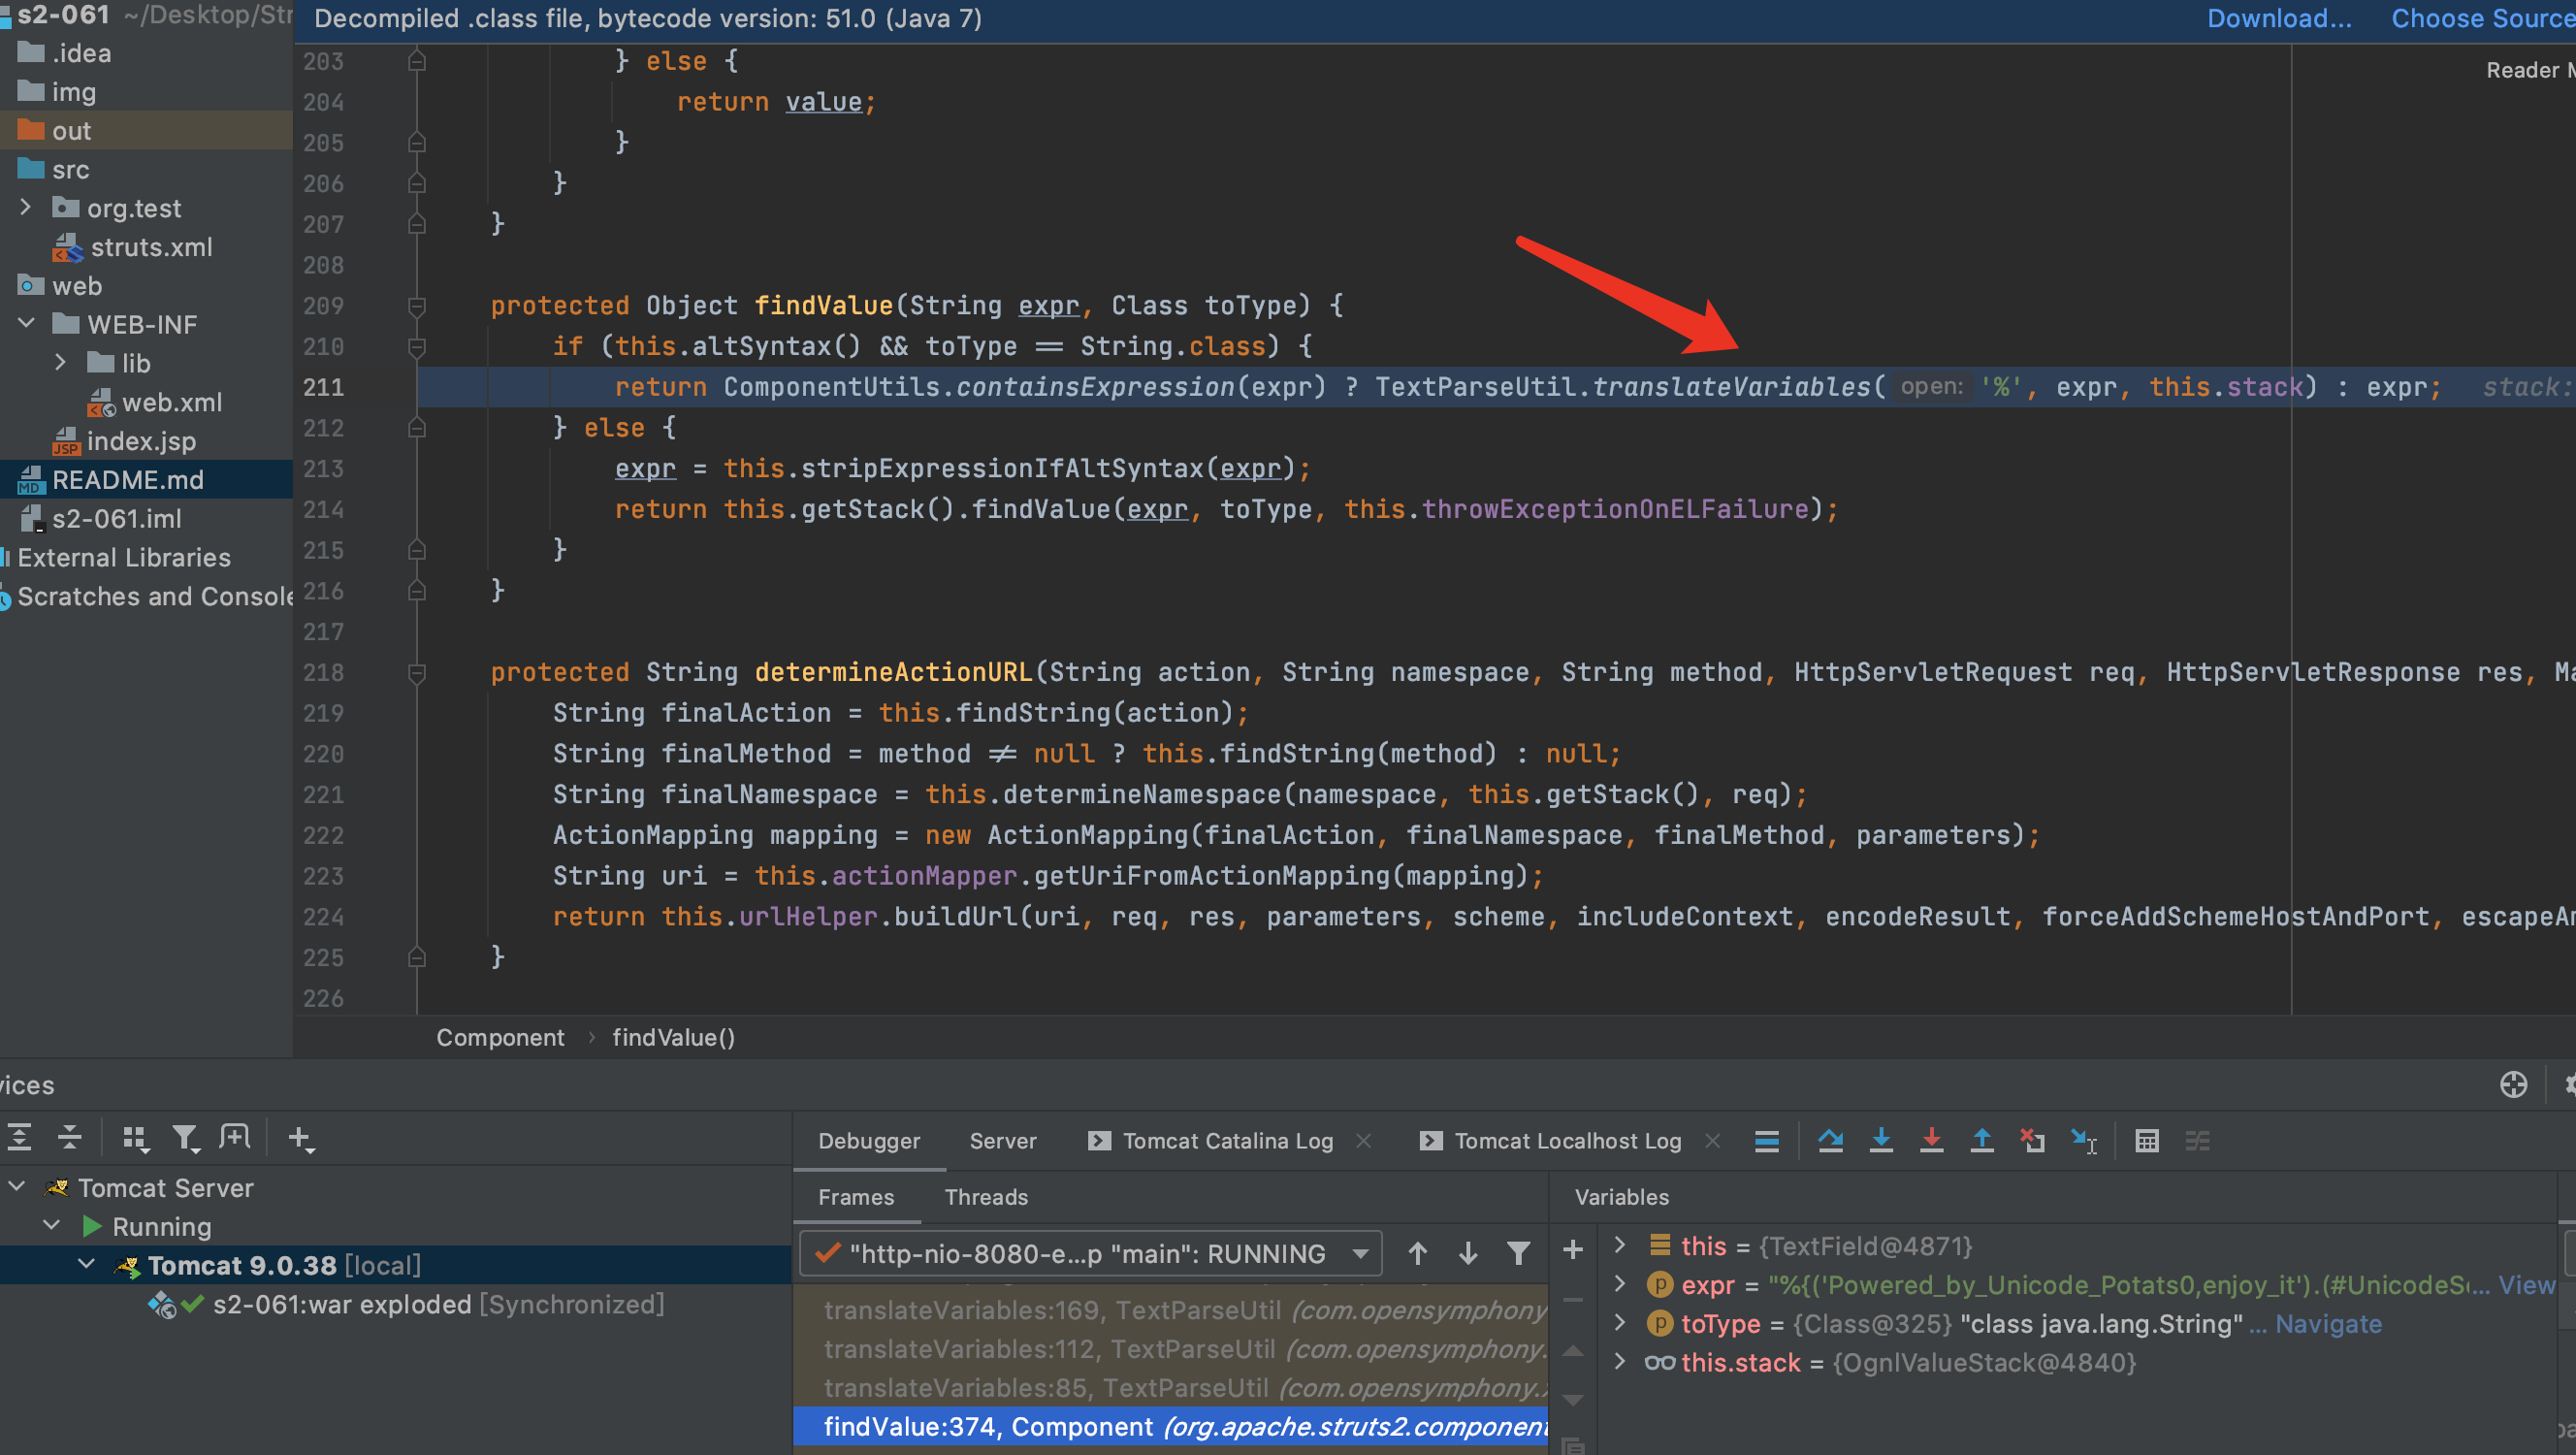Click the Component breadcrumb

[x=500, y=1037]
